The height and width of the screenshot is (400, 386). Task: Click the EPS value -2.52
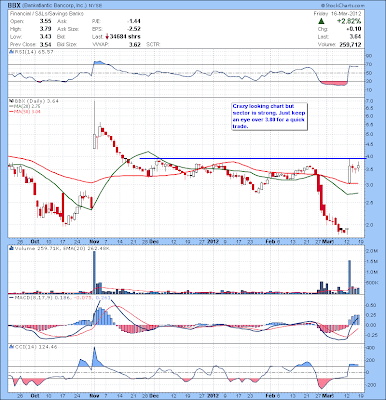coord(134,29)
